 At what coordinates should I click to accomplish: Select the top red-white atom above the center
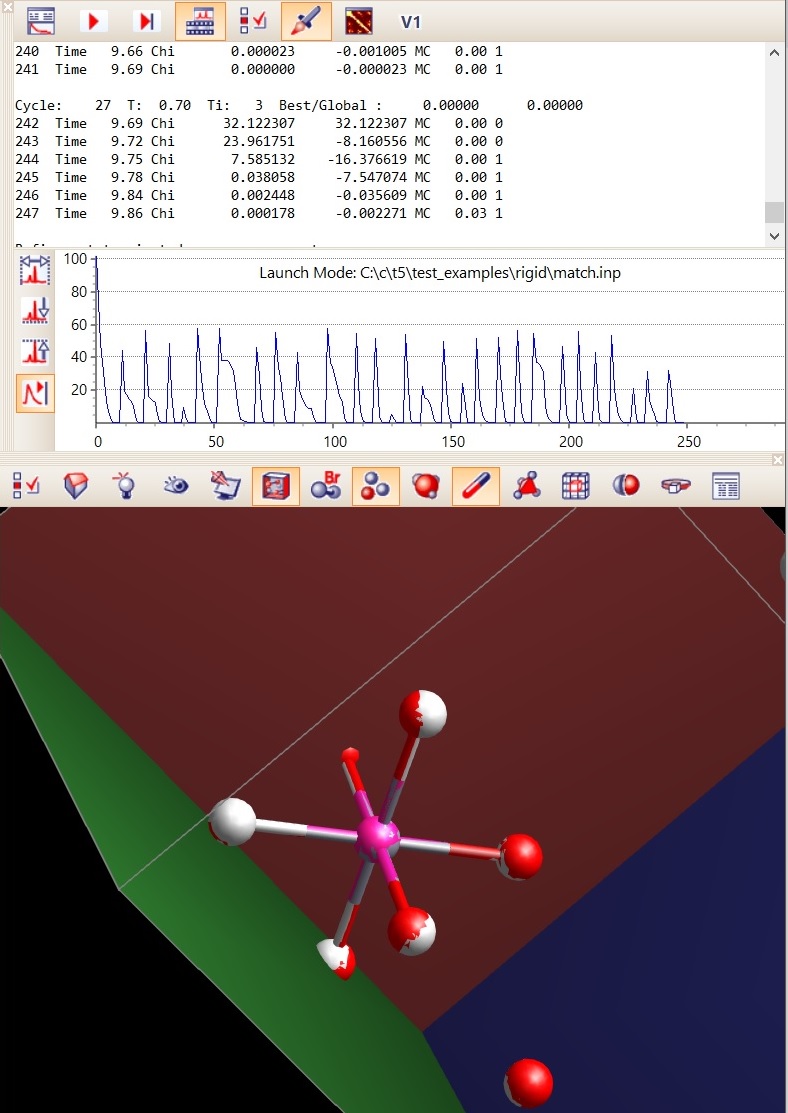coord(423,713)
